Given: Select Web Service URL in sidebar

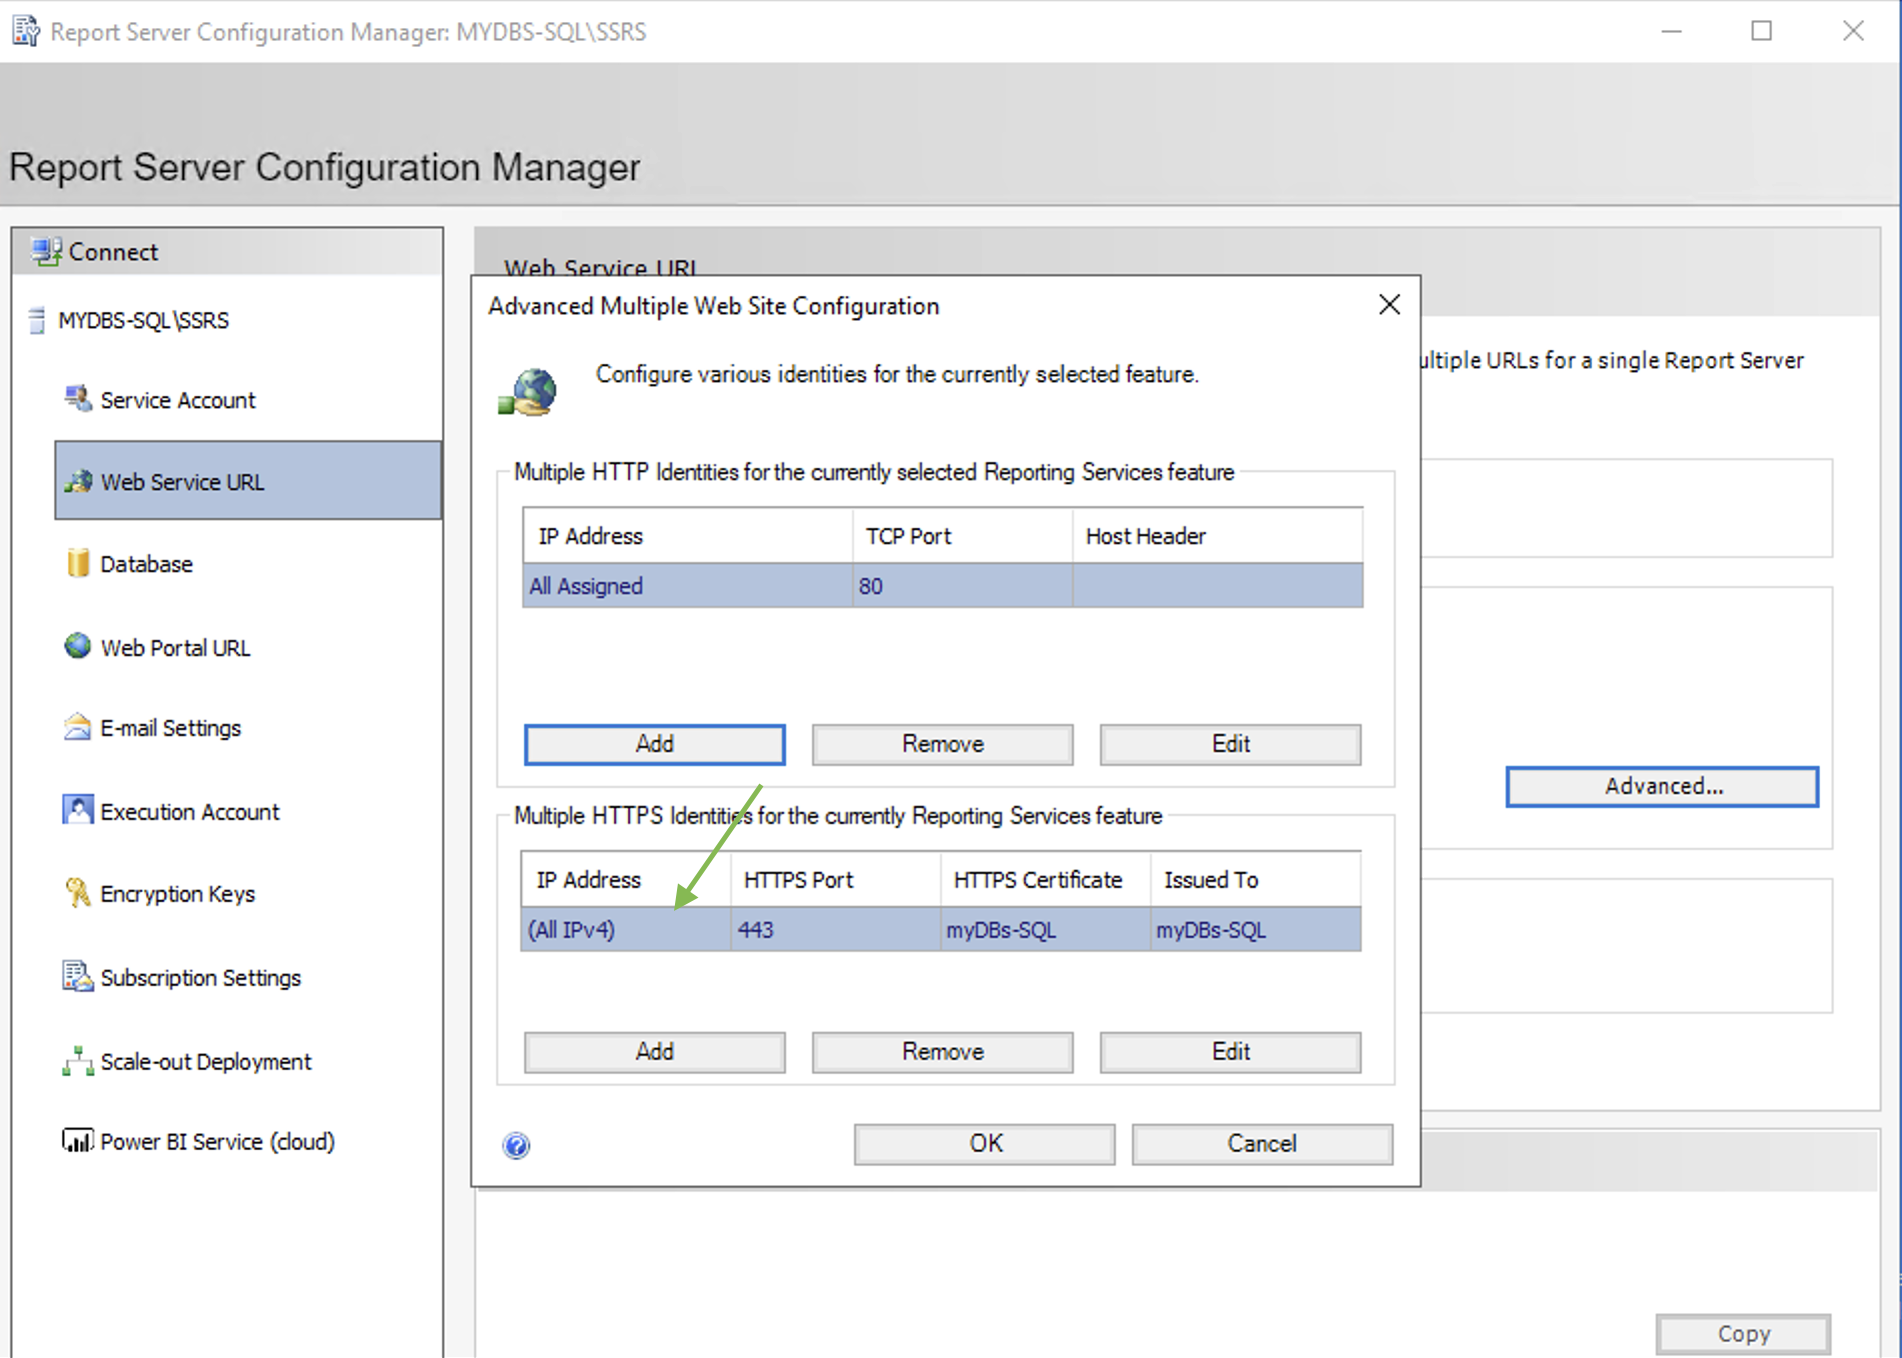Looking at the screenshot, I should pyautogui.click(x=248, y=481).
